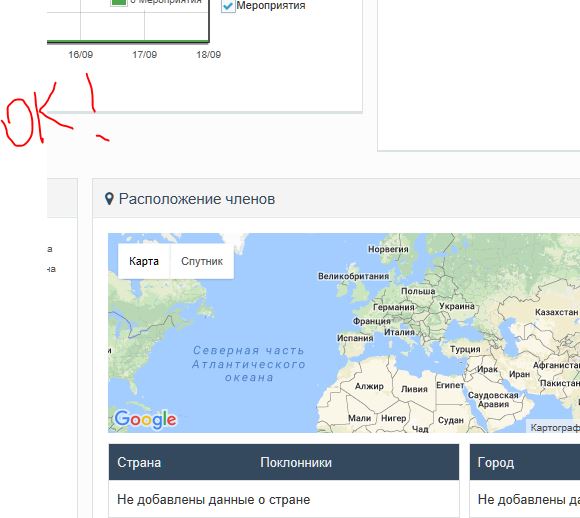This screenshot has width=580, height=518.
Task: Click Не добавлены данные о стране row
Action: click(284, 500)
